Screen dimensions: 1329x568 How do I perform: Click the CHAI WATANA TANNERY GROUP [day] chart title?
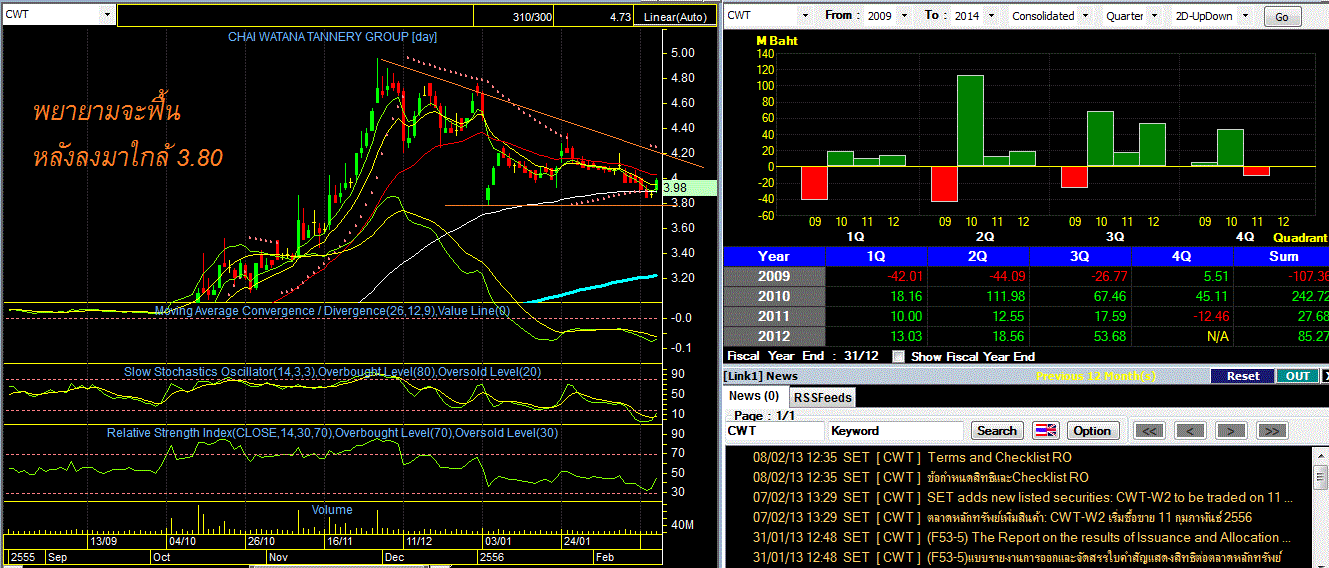click(x=332, y=37)
